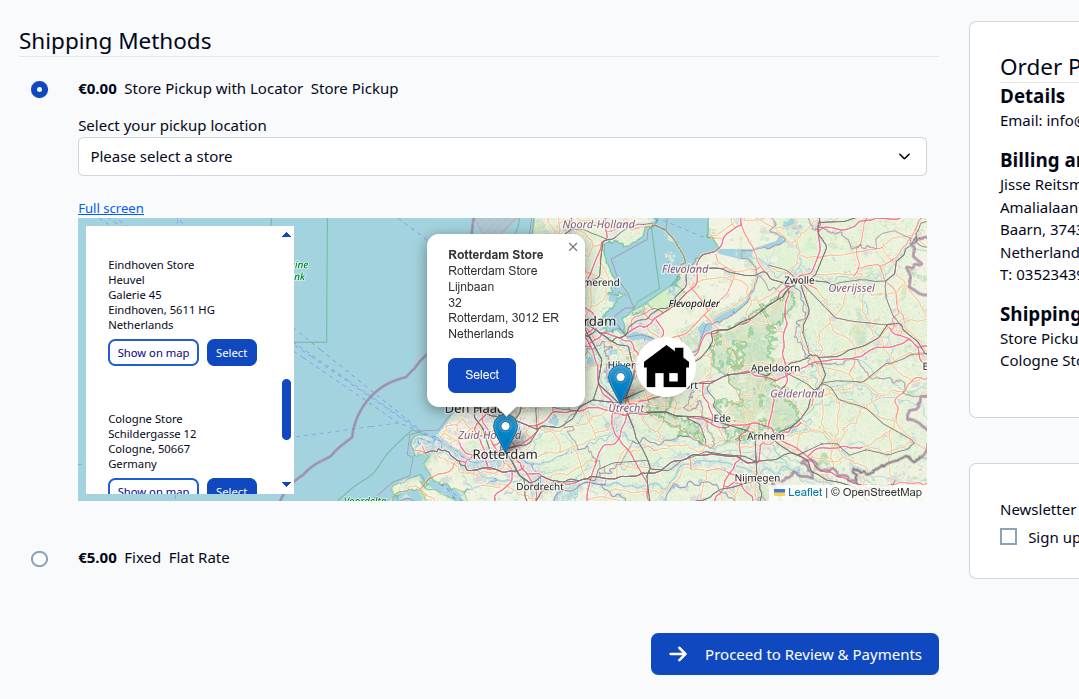Screen dimensions: 1079x699
Task: Click the Flevopolder label on map
Action: point(694,303)
